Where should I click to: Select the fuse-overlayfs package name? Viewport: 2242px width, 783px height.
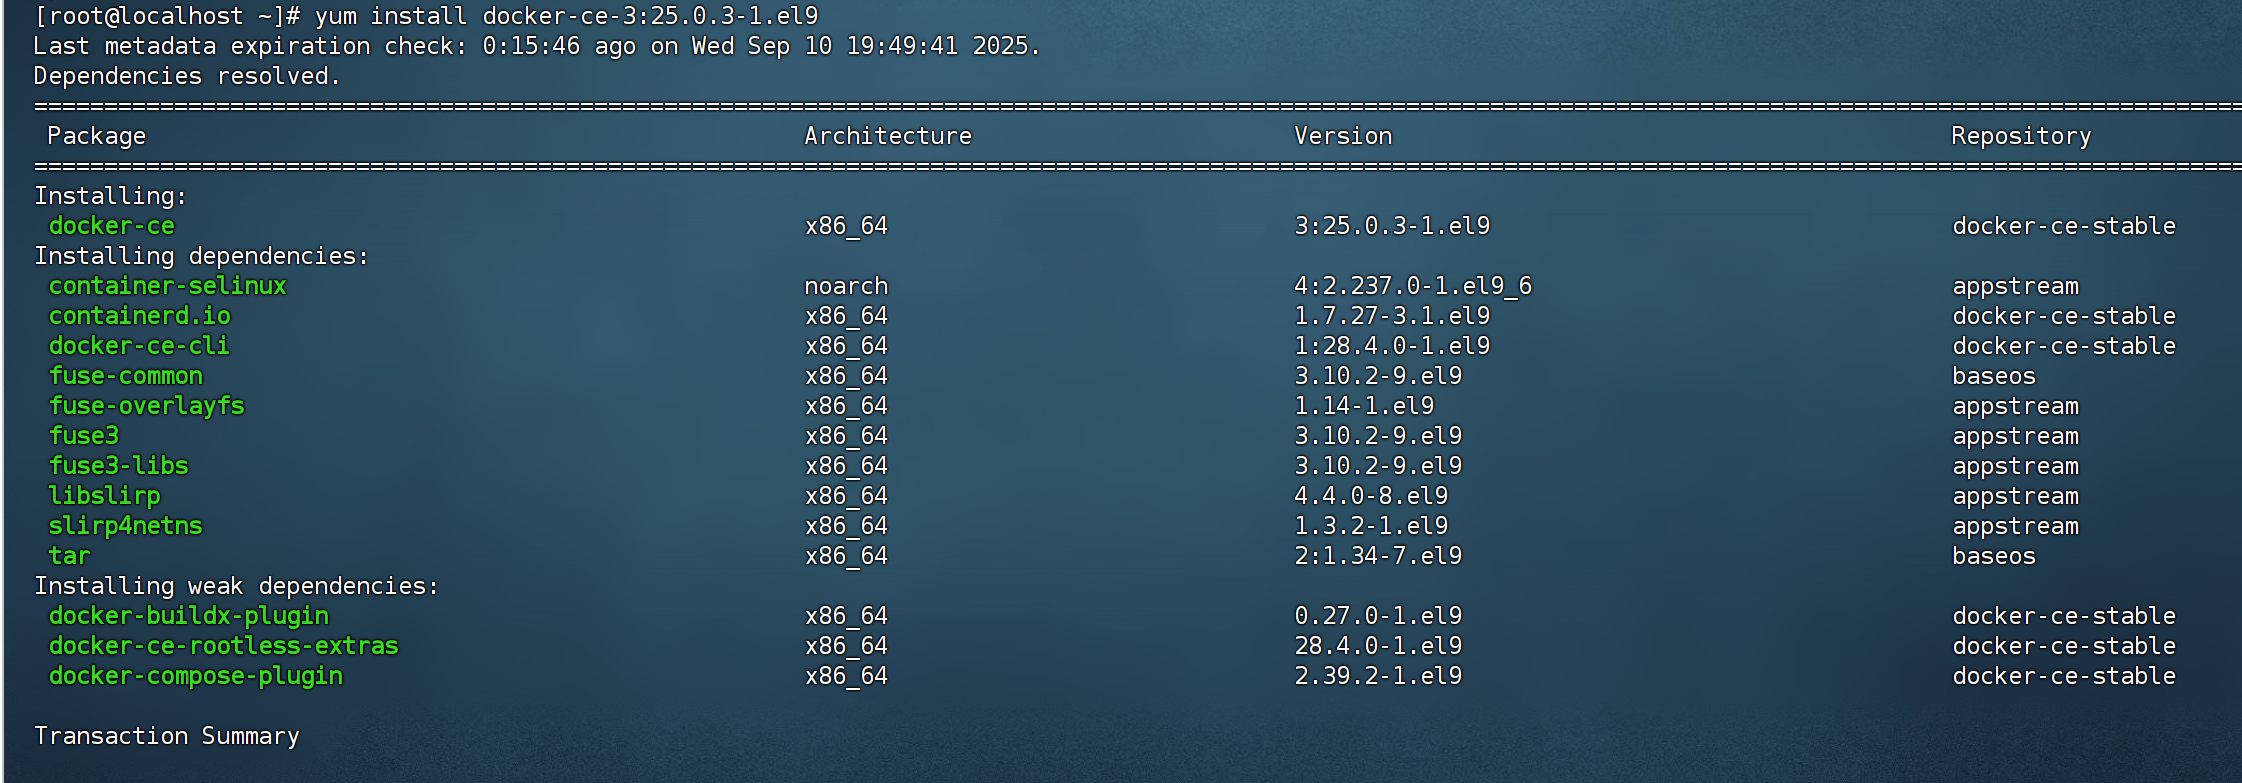click(x=147, y=406)
